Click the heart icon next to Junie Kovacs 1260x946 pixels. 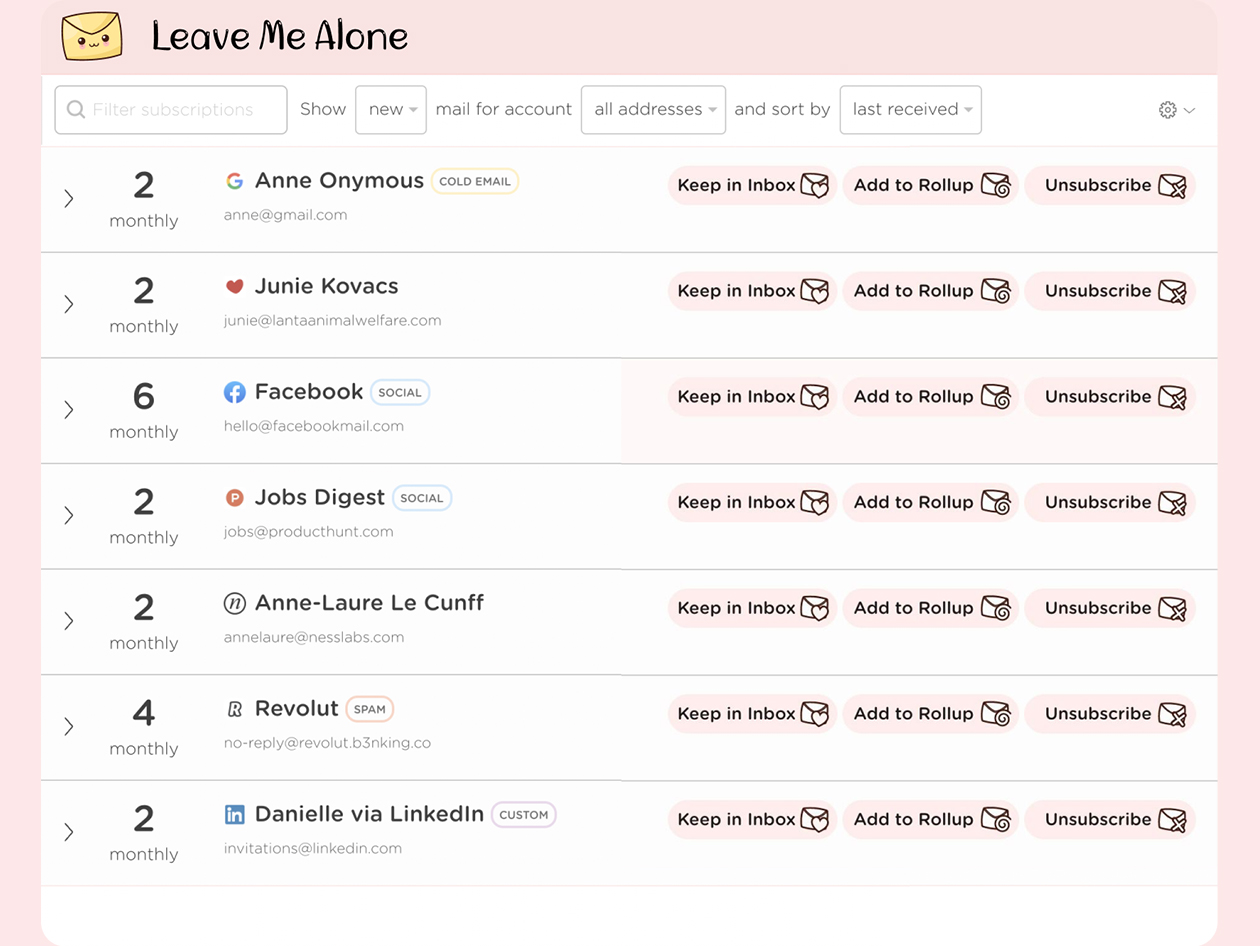[x=233, y=285]
